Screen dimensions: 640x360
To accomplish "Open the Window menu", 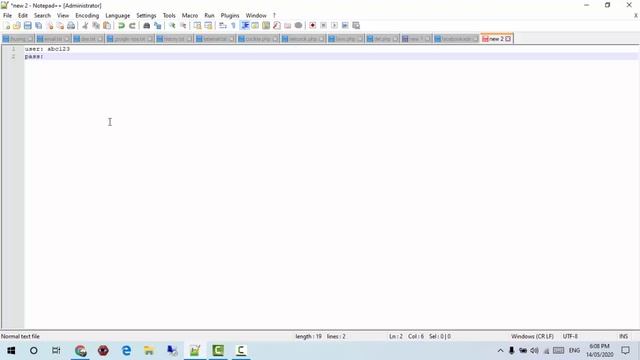I will [256, 16].
